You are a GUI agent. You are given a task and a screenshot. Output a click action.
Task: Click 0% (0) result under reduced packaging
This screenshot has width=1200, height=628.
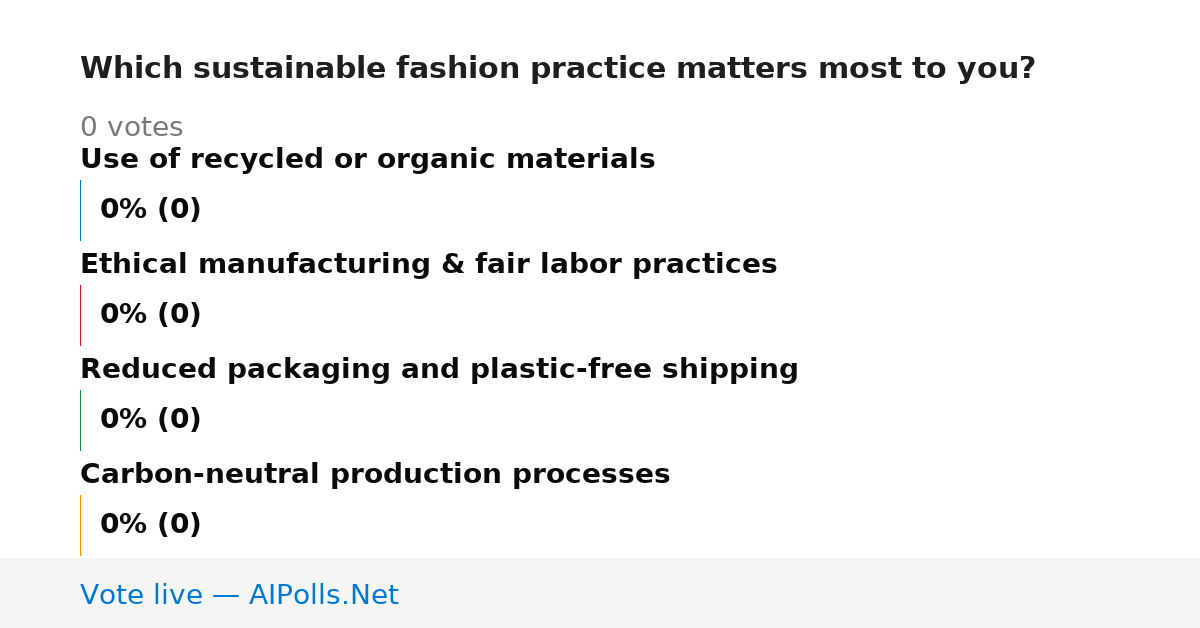pos(150,420)
